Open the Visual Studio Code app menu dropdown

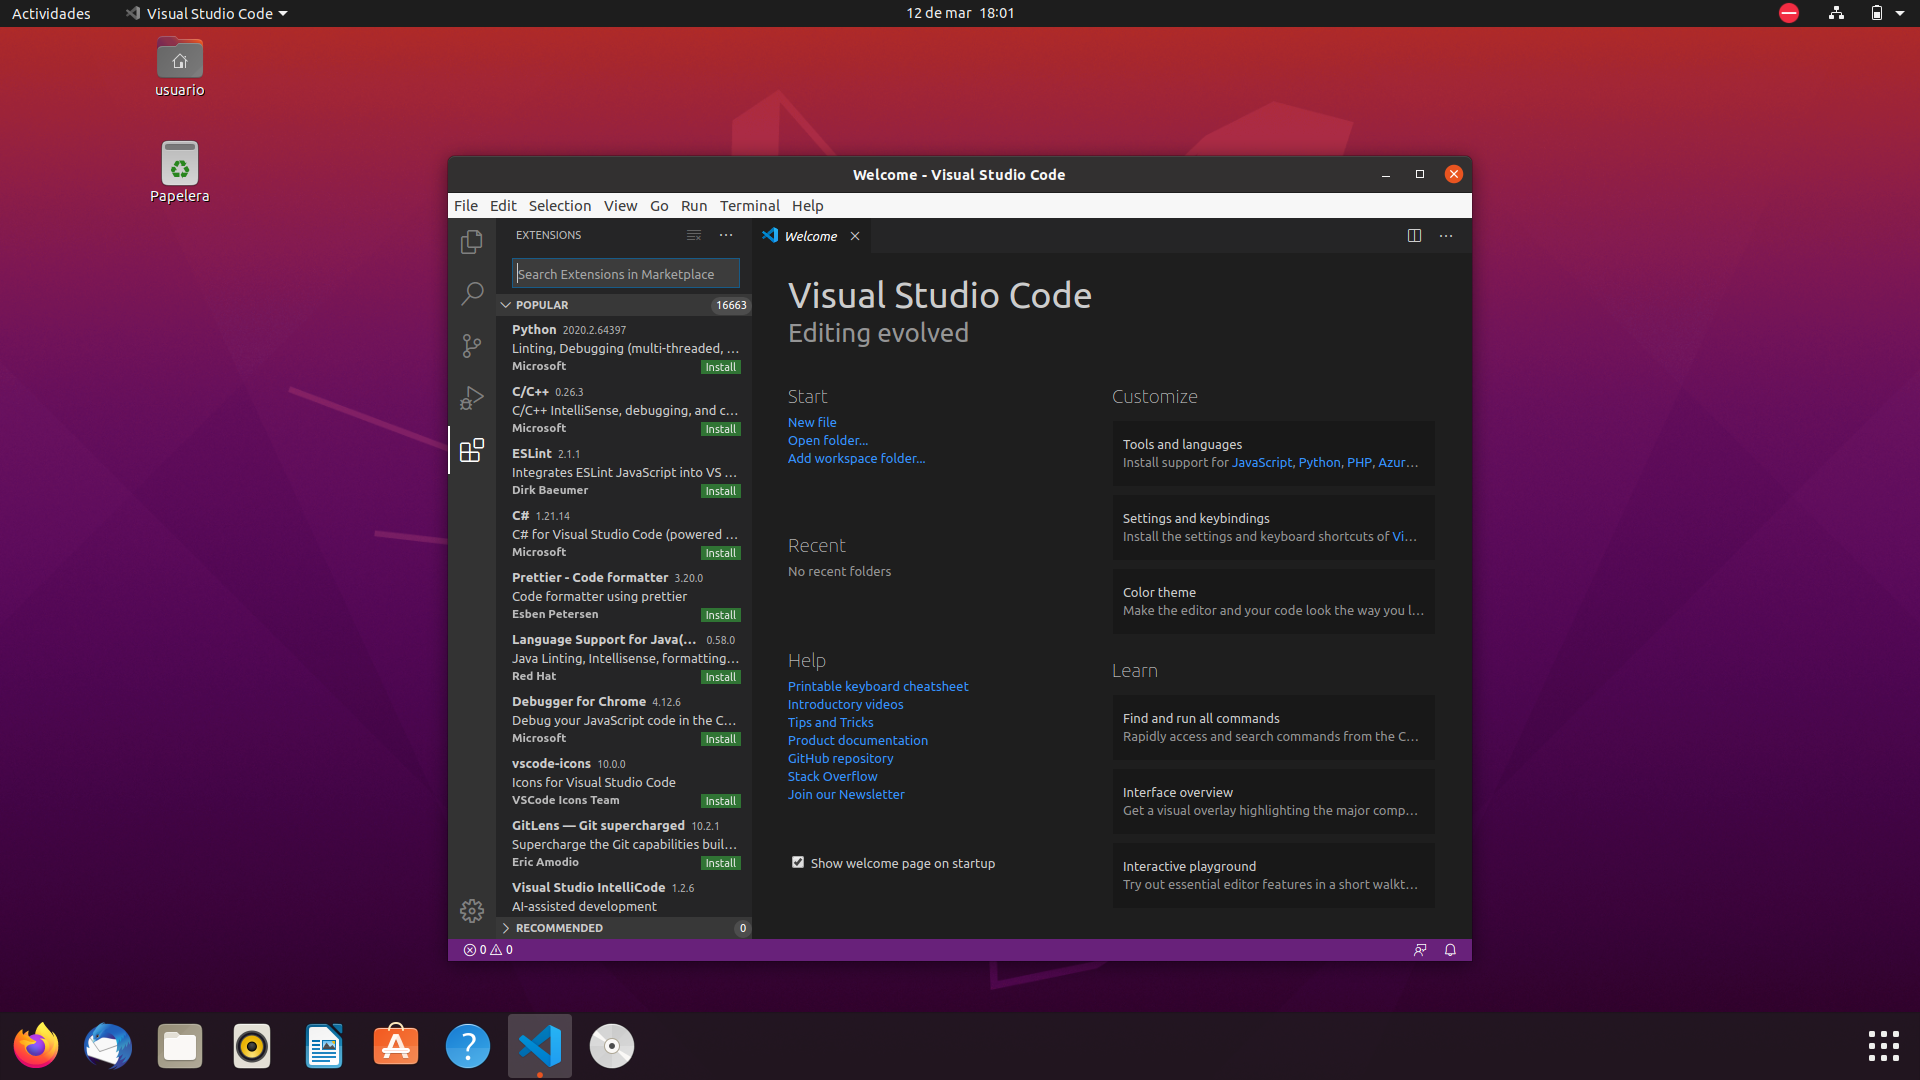[x=207, y=13]
